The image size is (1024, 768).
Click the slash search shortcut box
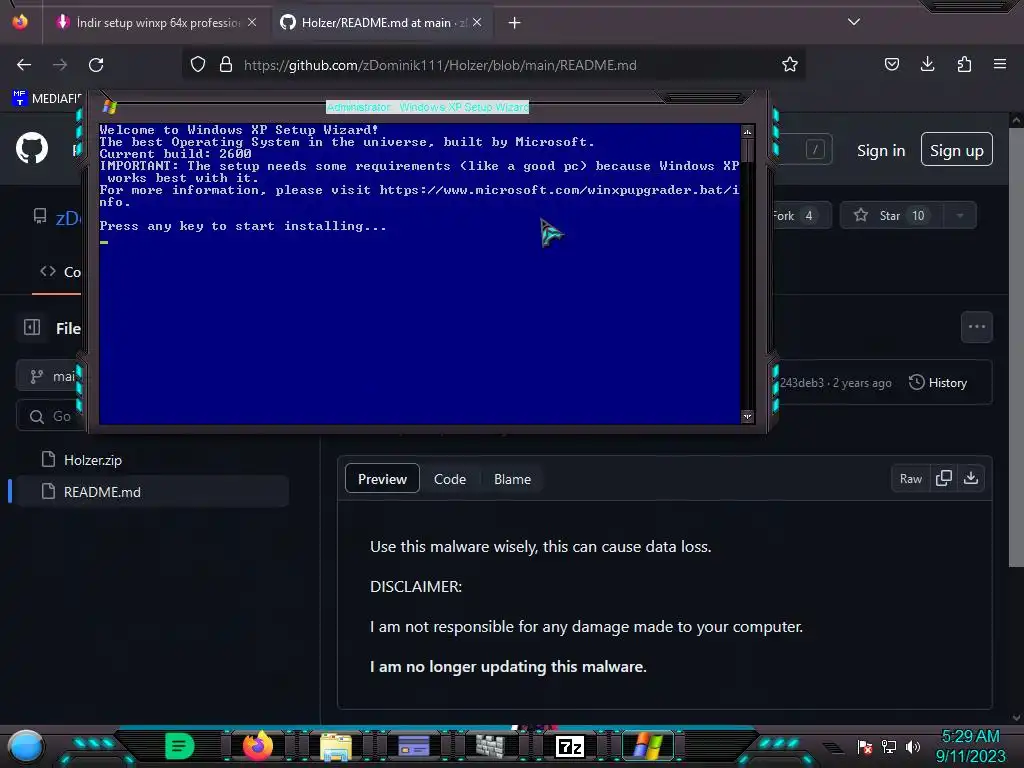tap(815, 150)
